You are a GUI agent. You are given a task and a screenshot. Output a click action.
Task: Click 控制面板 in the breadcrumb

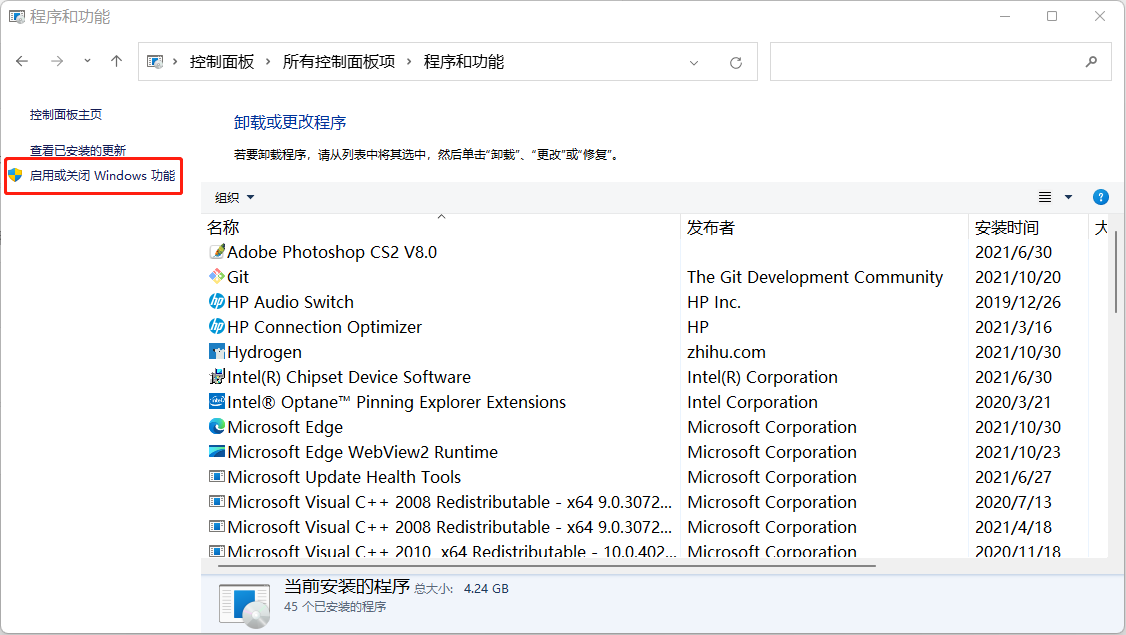[x=222, y=62]
